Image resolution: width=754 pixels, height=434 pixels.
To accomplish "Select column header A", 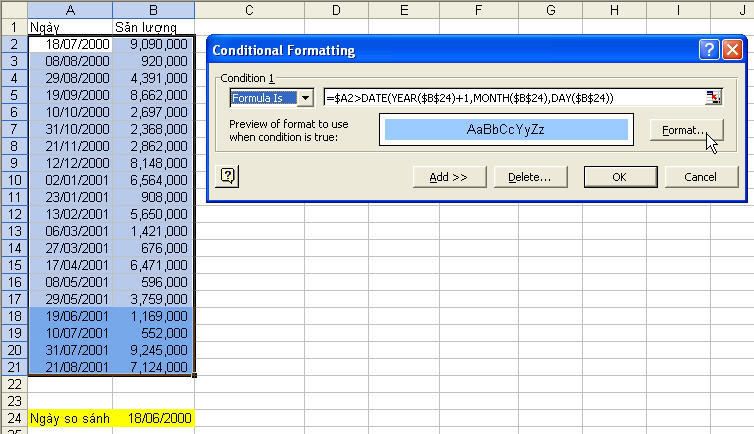I will pos(70,10).
